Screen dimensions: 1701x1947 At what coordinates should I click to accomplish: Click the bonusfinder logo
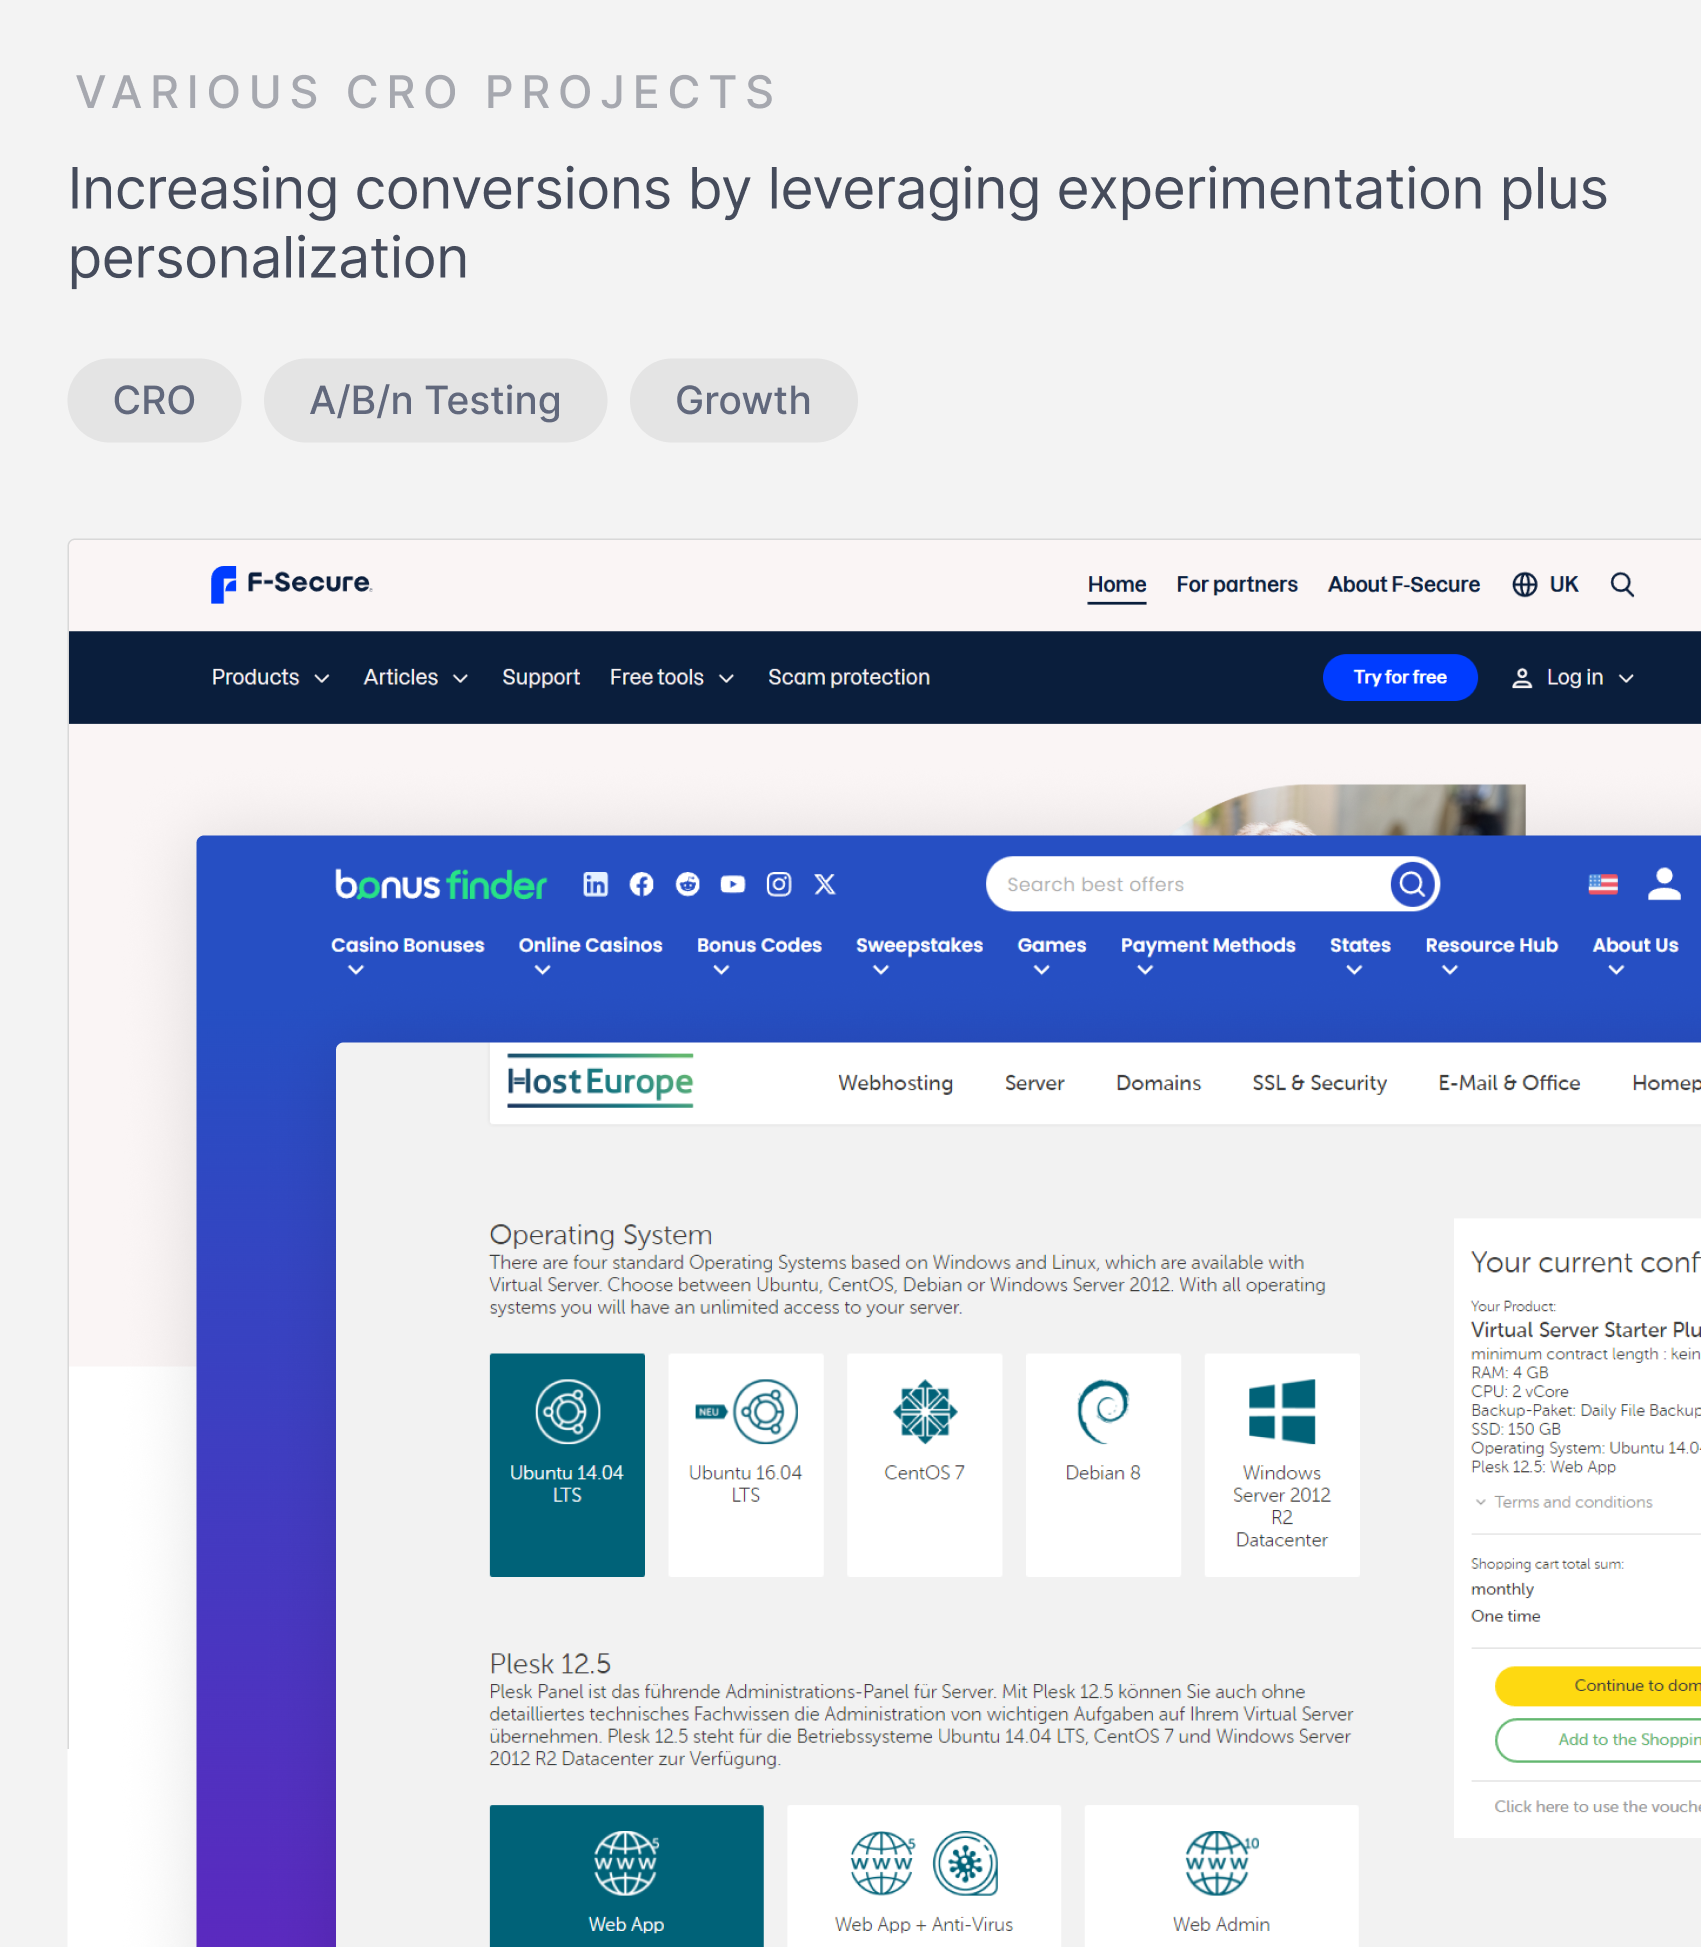tap(441, 884)
